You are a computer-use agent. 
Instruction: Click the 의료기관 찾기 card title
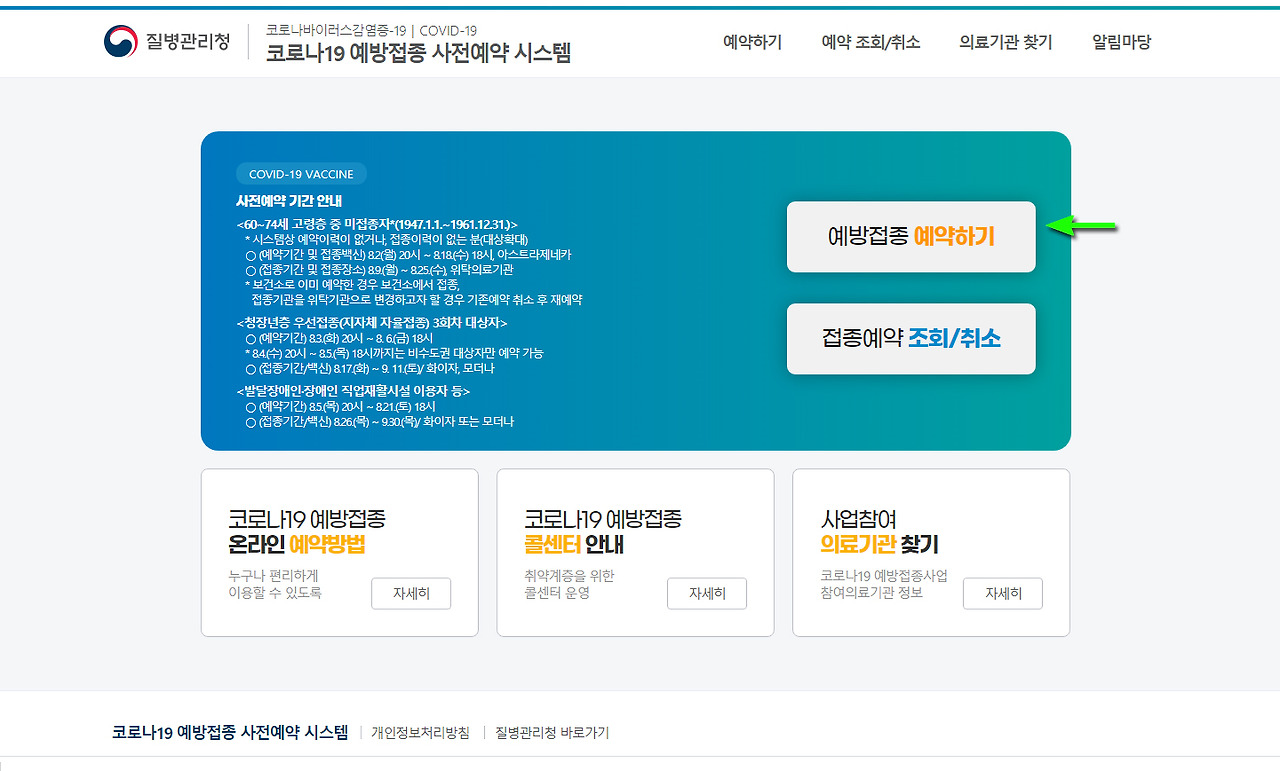(x=879, y=545)
